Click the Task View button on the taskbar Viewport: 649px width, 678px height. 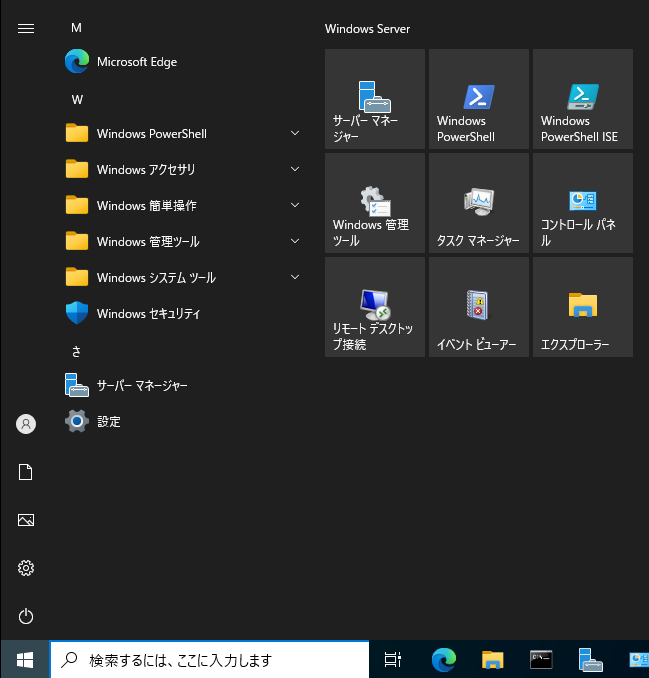[x=393, y=660]
